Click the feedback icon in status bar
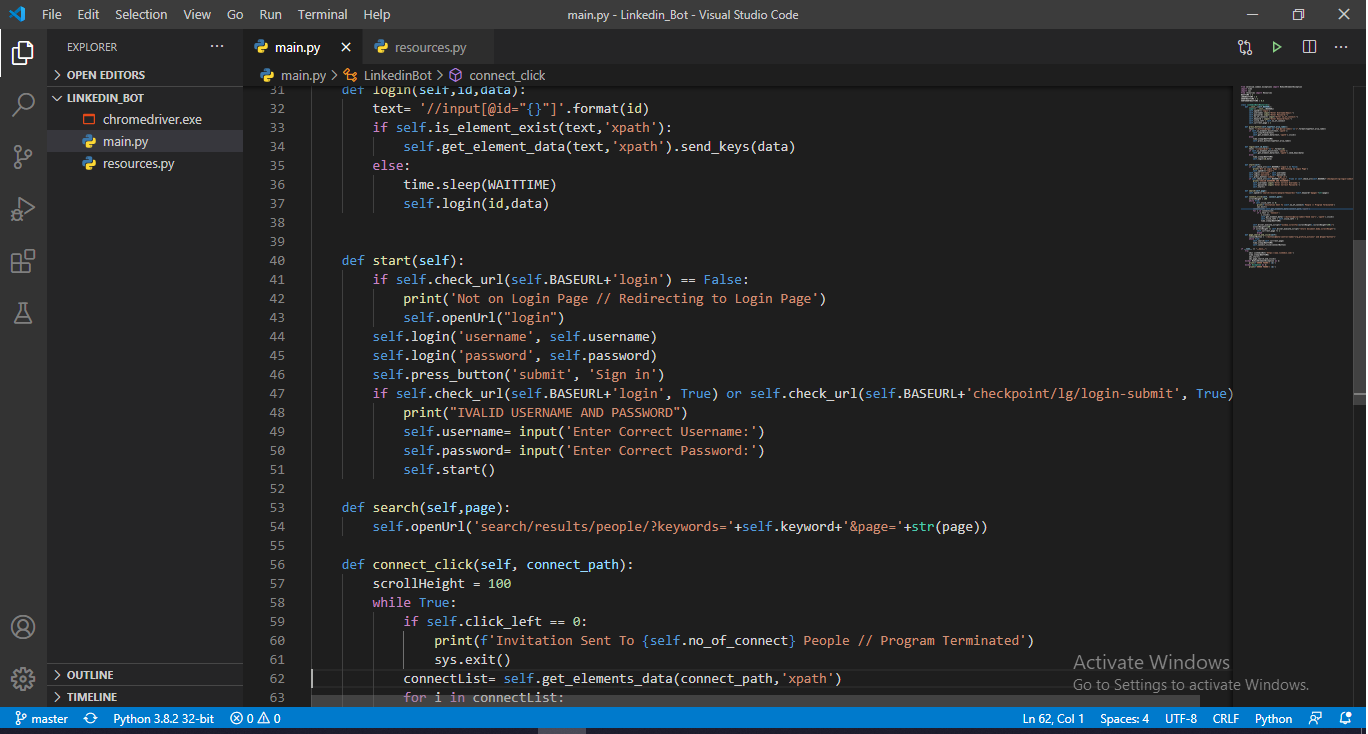 (1316, 719)
